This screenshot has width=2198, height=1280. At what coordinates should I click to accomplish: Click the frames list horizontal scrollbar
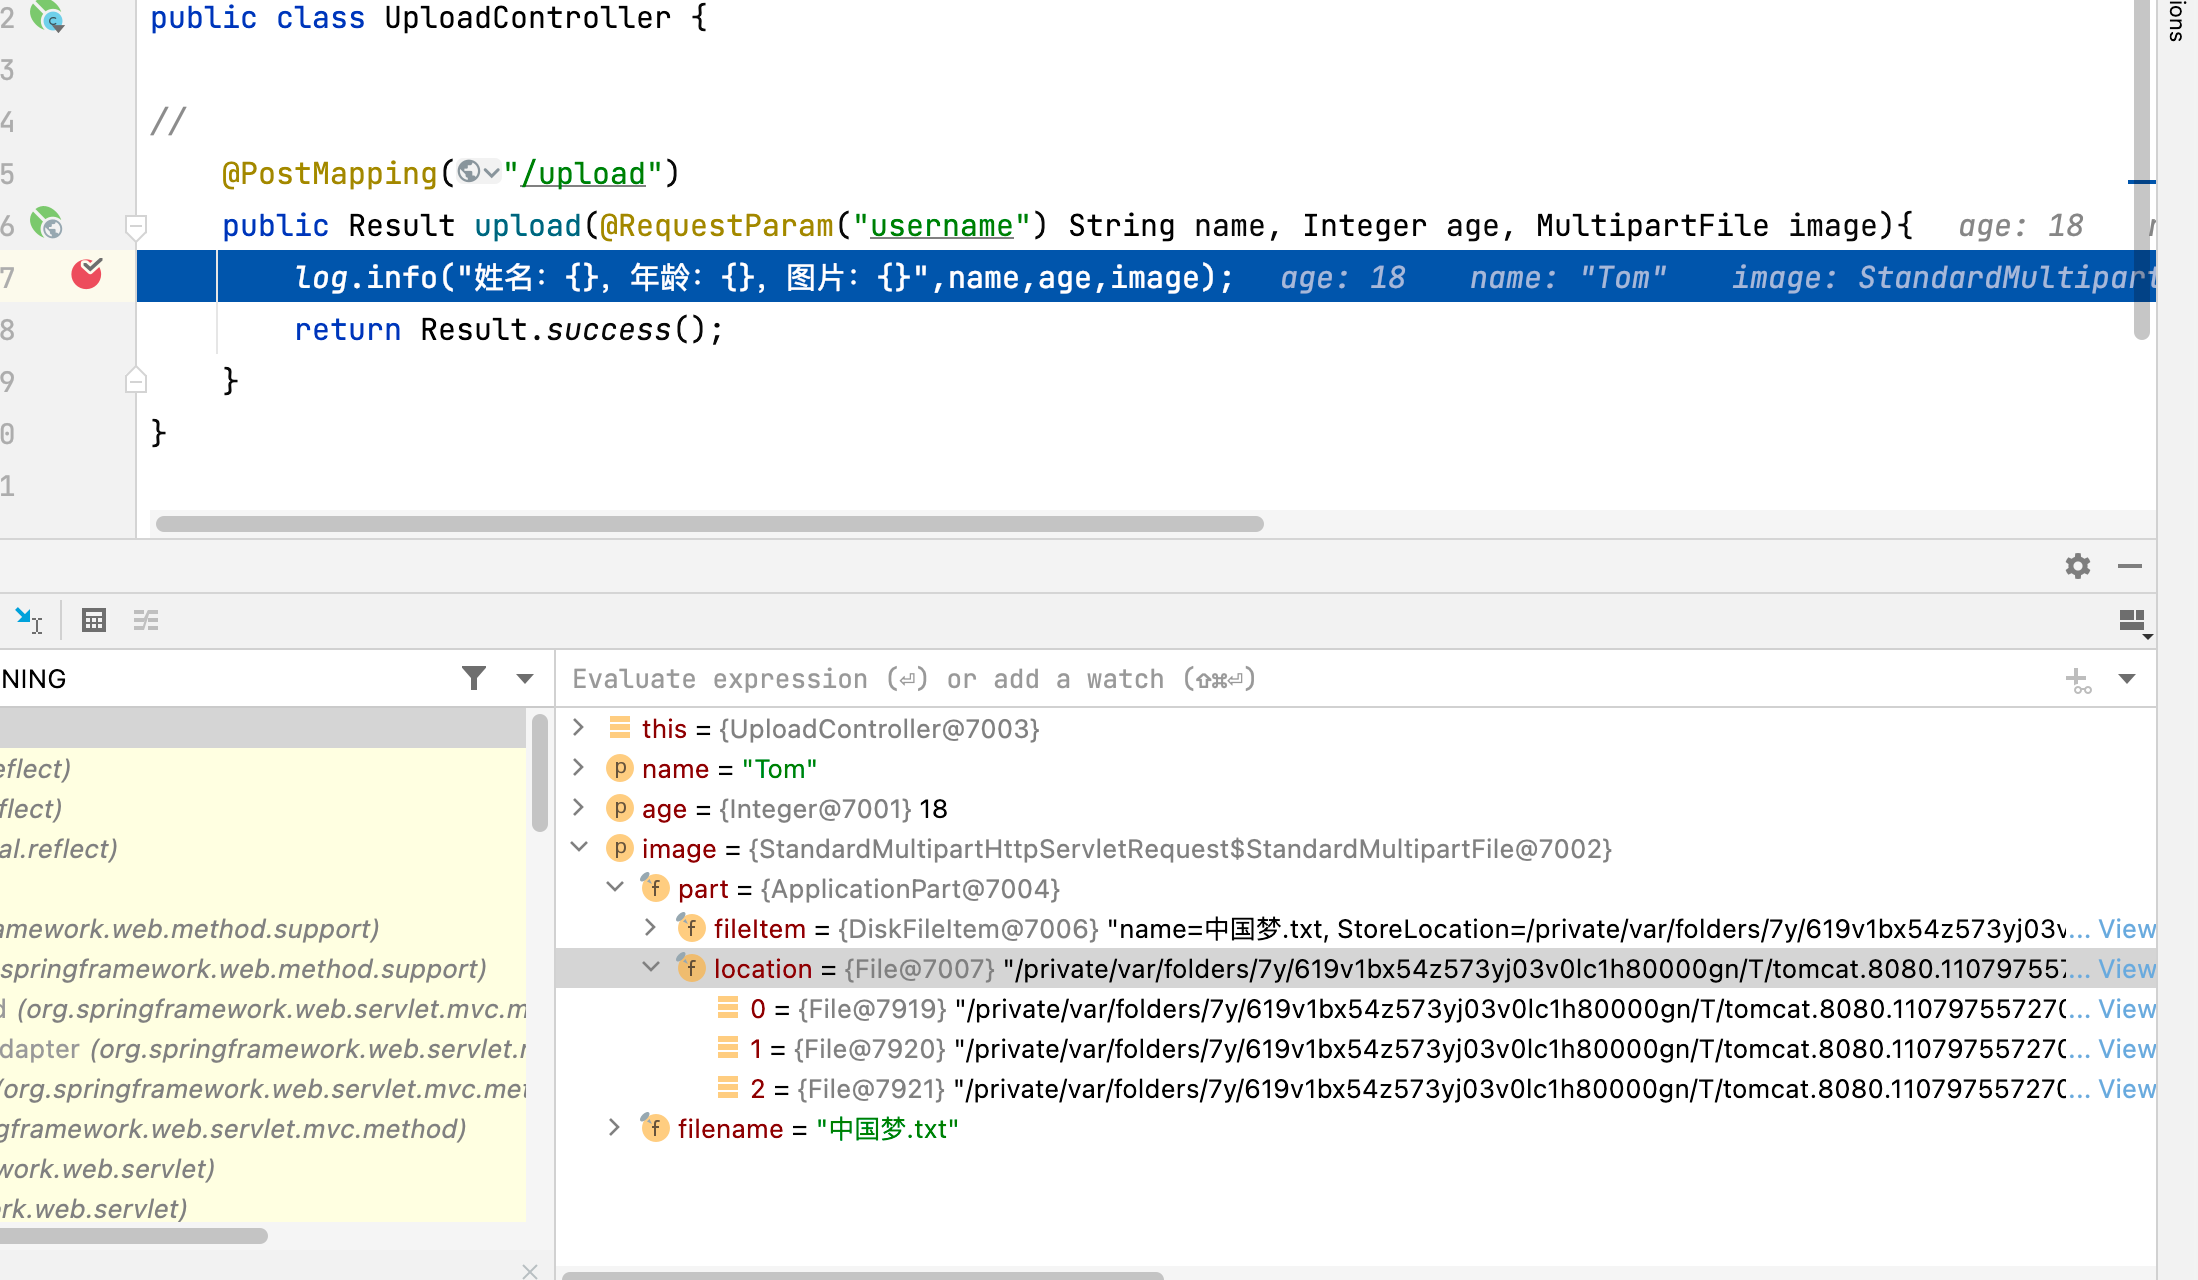click(x=134, y=1236)
